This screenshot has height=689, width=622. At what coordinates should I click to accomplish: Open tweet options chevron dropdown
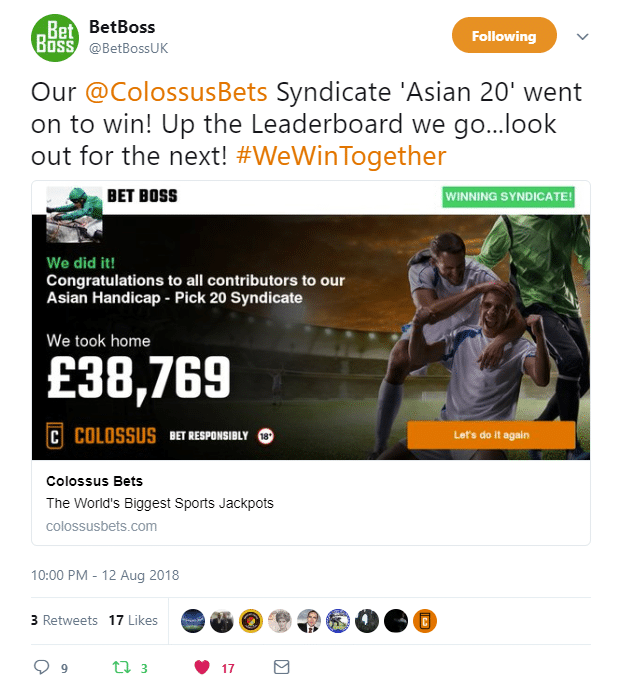click(583, 36)
